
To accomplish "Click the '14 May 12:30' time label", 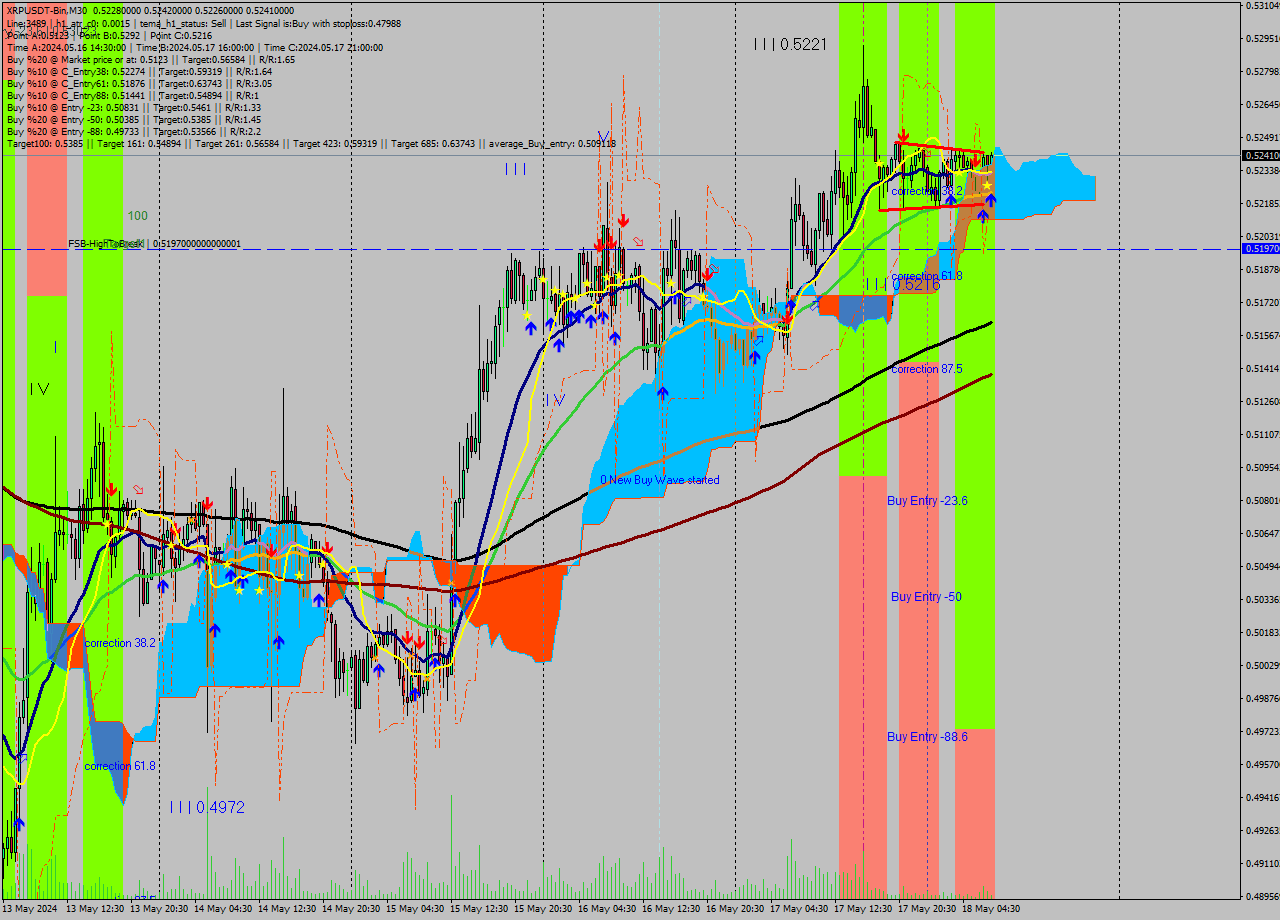I will 287,908.
